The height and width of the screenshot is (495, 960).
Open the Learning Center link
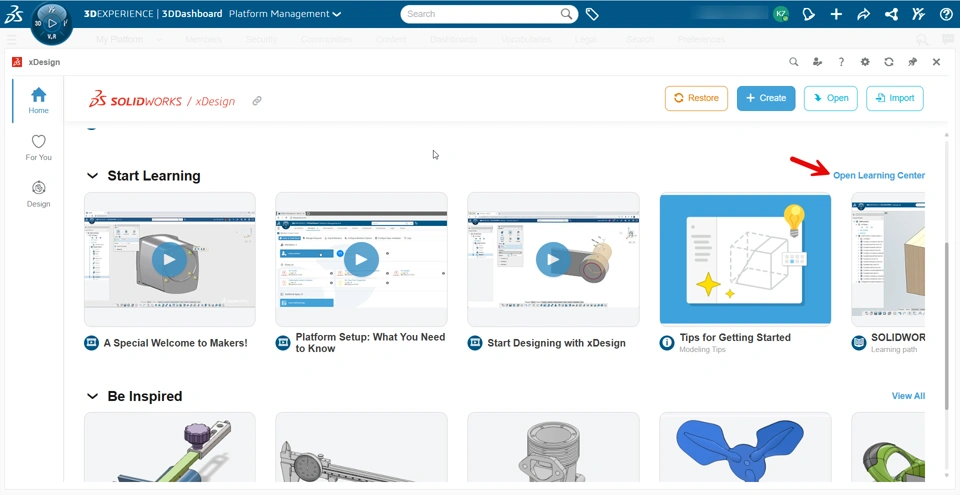click(x=879, y=175)
